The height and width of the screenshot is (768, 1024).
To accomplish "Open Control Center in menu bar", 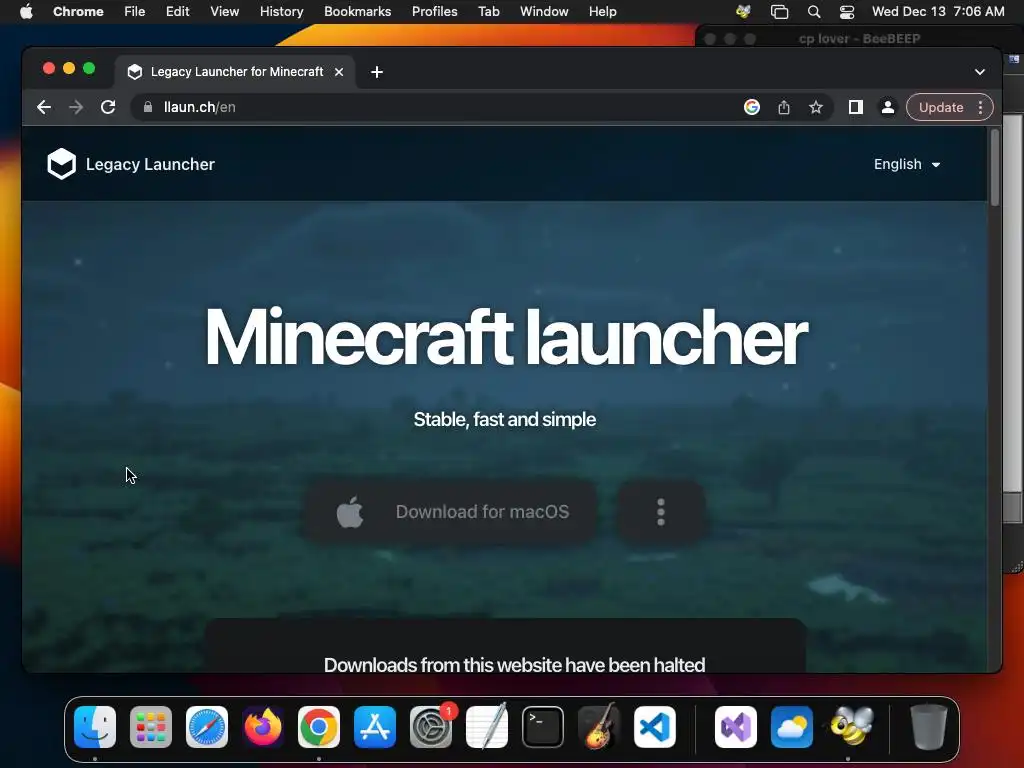I will pos(847,12).
